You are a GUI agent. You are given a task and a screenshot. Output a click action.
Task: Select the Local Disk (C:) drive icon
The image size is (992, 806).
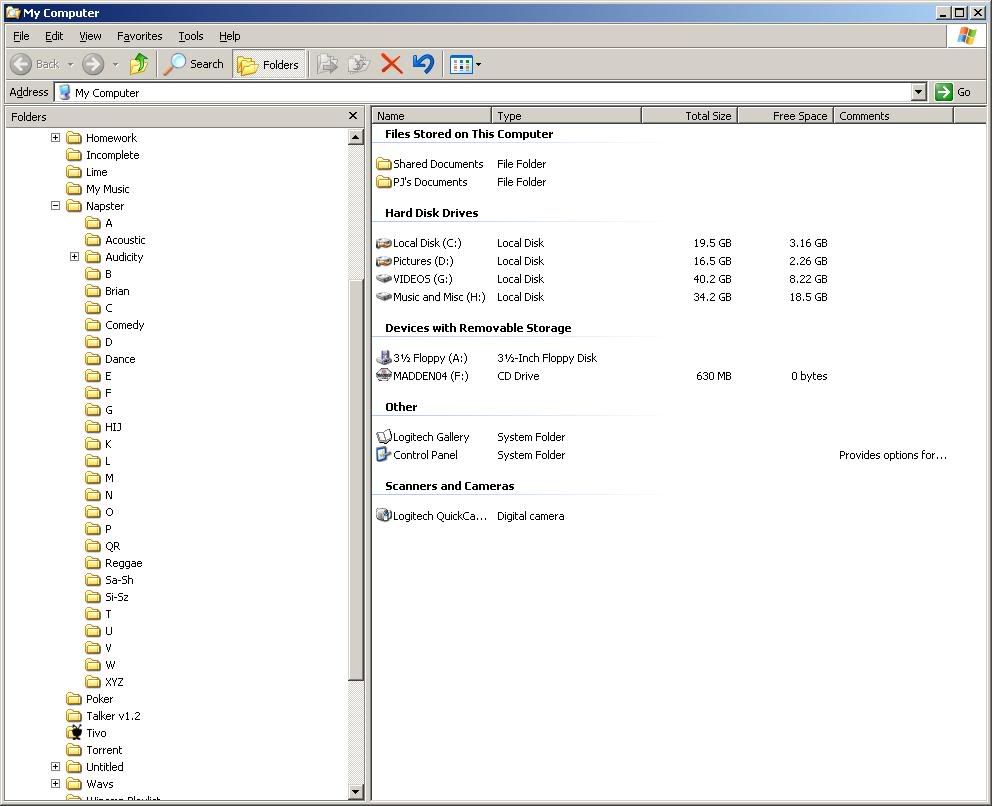[383, 243]
